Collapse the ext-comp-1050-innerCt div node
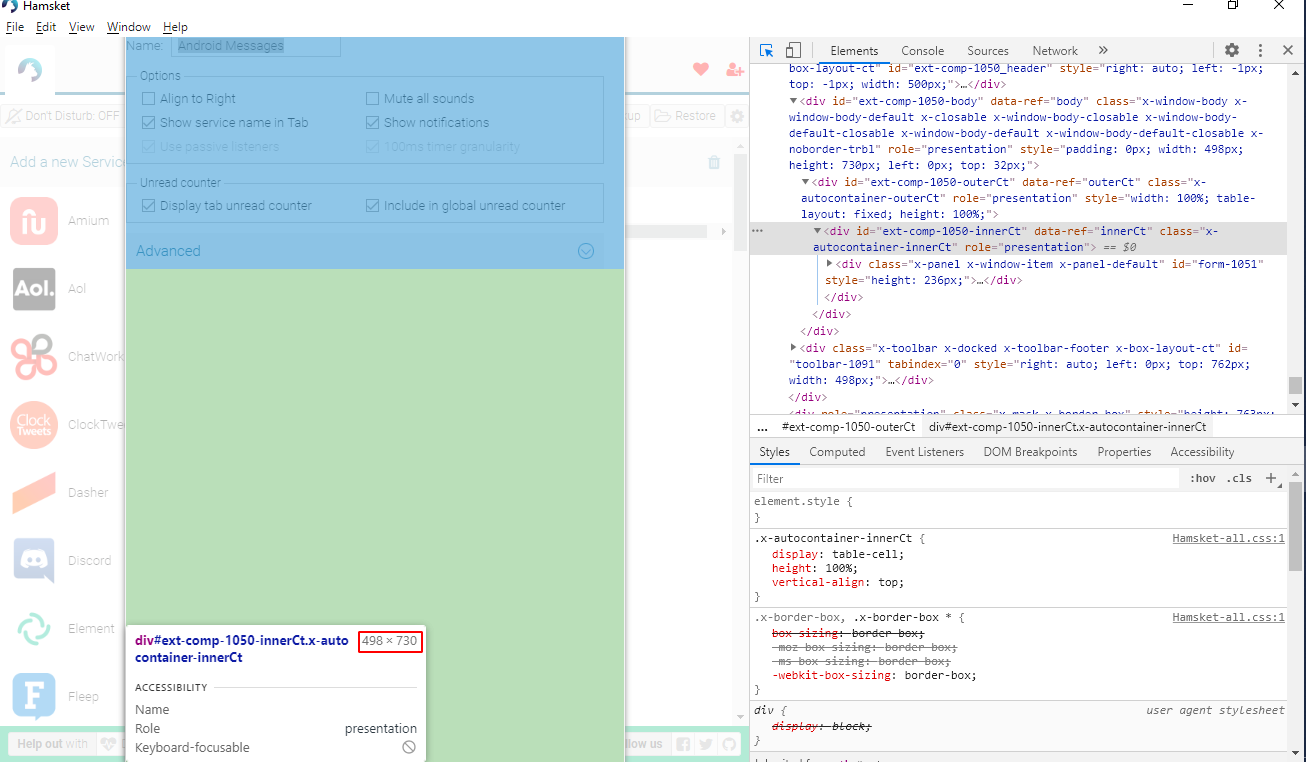 pyautogui.click(x=818, y=231)
